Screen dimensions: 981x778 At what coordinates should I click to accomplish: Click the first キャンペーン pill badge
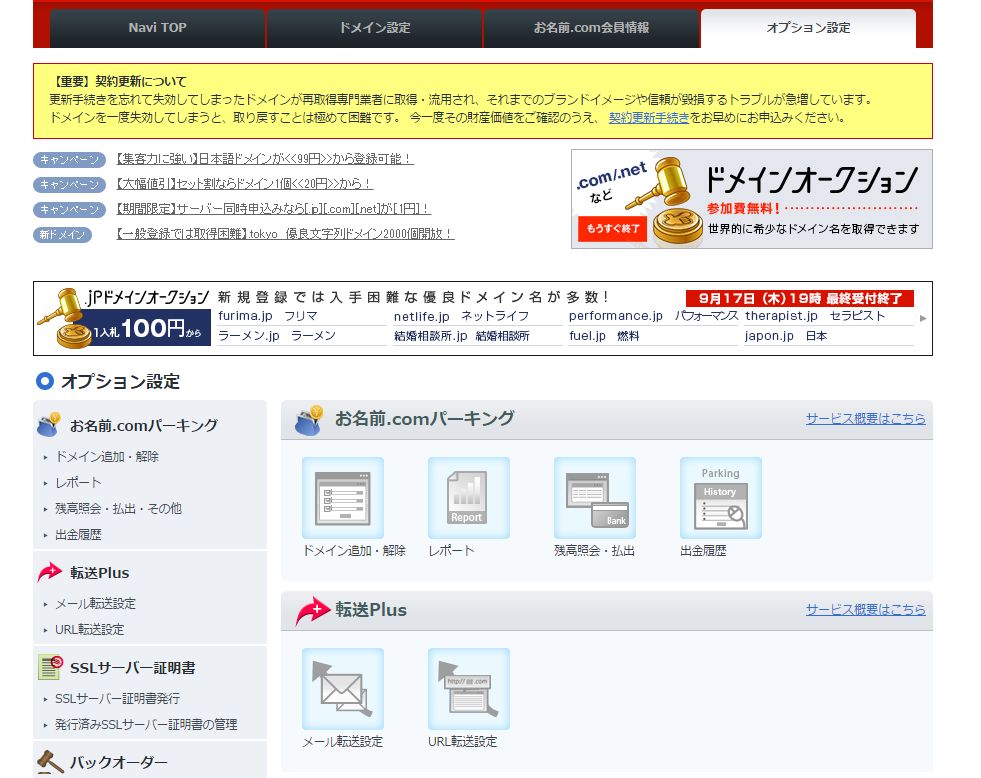(x=69, y=159)
